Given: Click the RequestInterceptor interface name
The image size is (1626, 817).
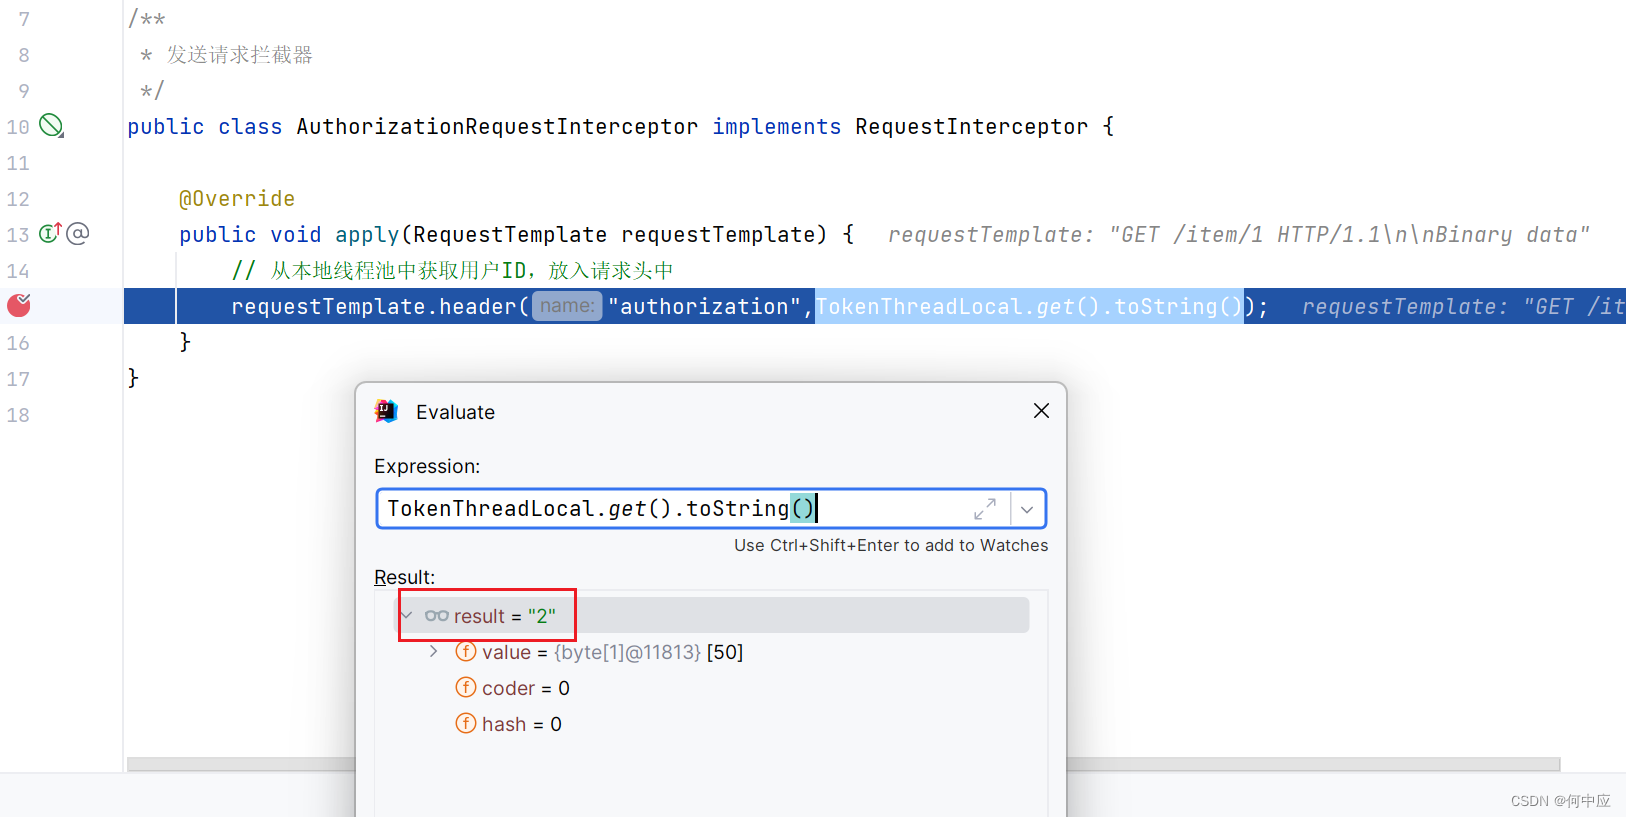Looking at the screenshot, I should pos(971,126).
